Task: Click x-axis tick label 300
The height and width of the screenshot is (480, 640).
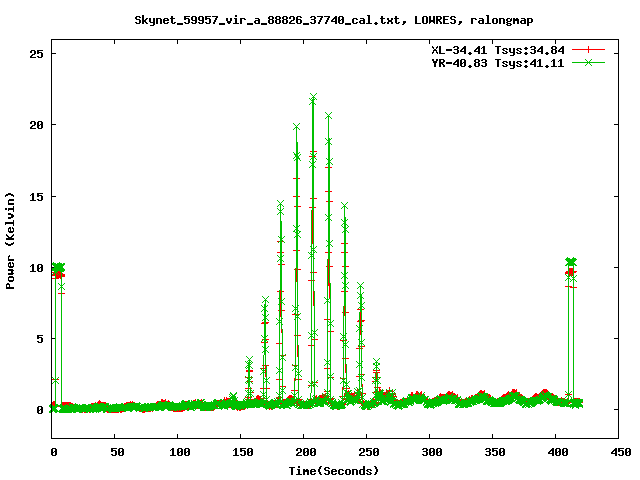Action: click(432, 452)
